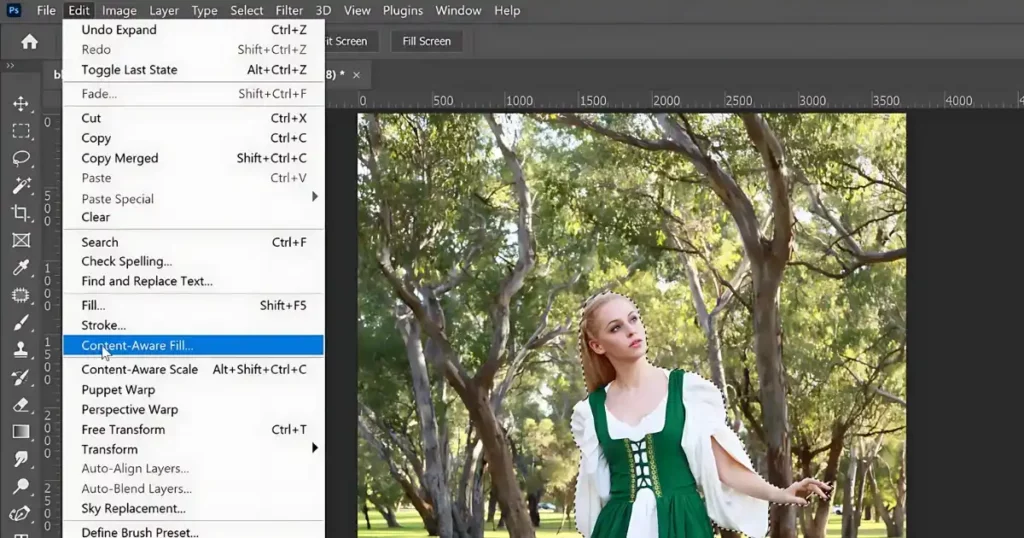The width and height of the screenshot is (1024, 538).
Task: Choose Search in Edit menu
Action: coord(193,242)
